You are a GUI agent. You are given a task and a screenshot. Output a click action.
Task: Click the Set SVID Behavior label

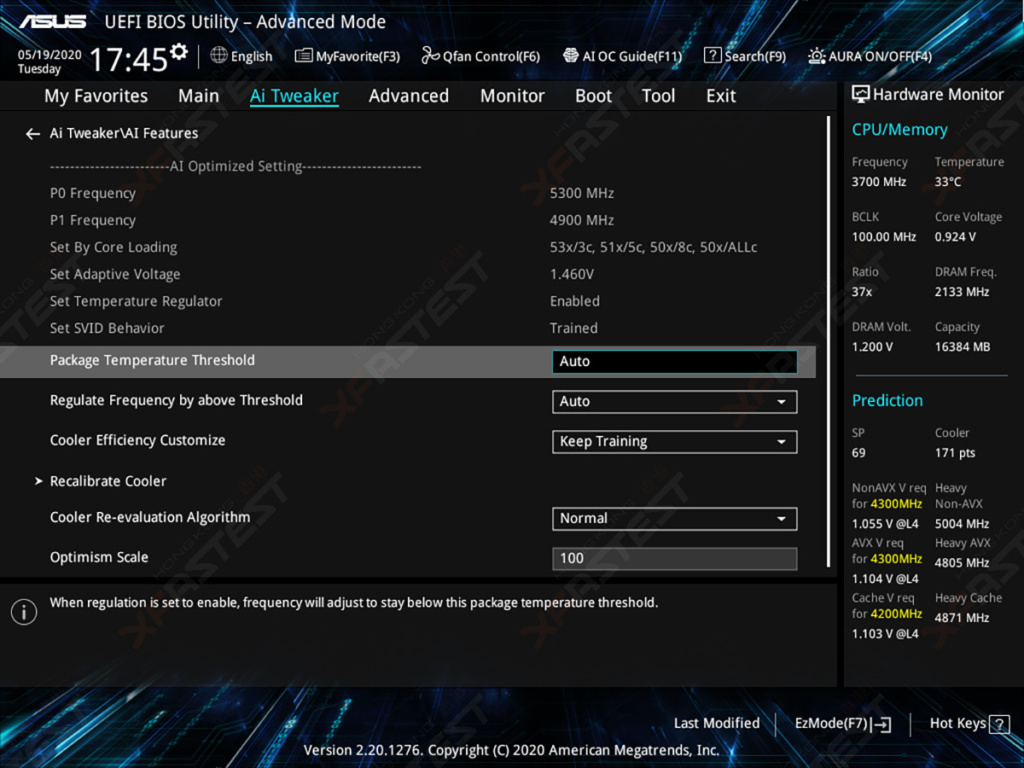107,328
